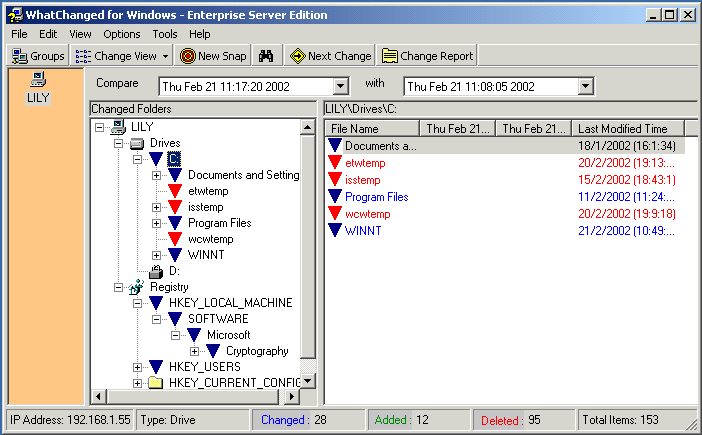Expand the isstemp tree folder
This screenshot has height=435, width=702.
[156, 208]
